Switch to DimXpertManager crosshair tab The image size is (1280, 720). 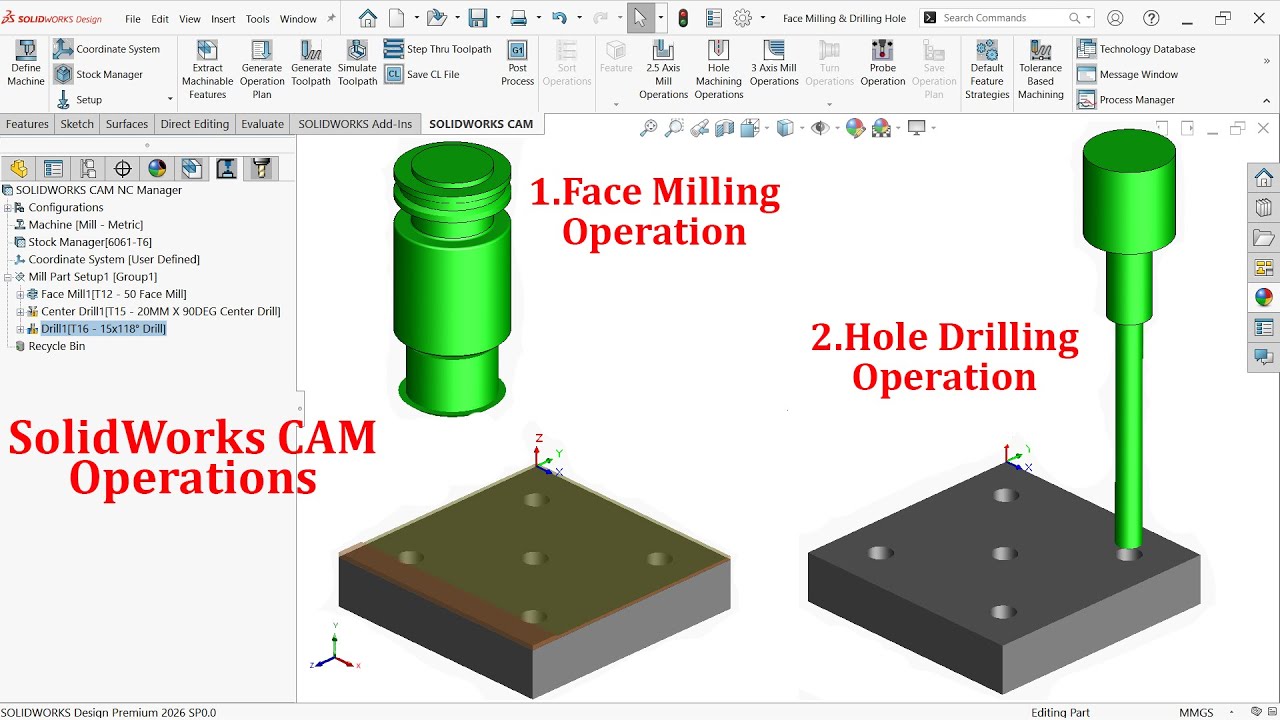[122, 168]
